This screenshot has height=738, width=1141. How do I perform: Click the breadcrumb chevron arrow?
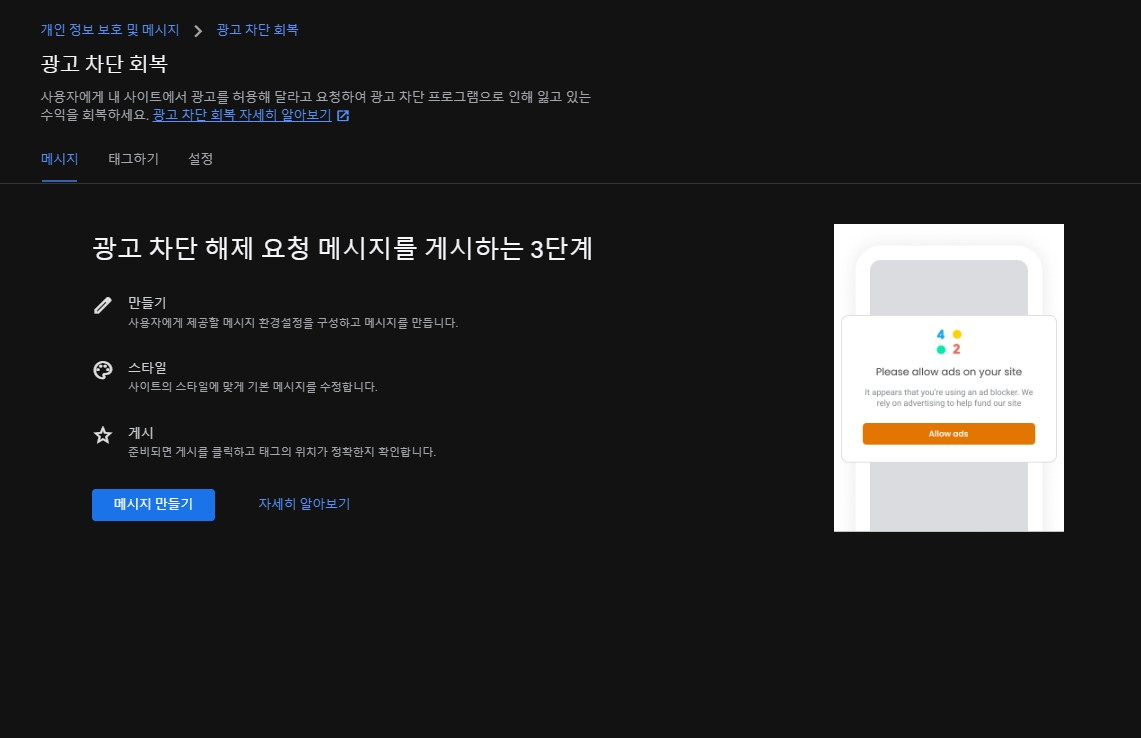[x=197, y=31]
